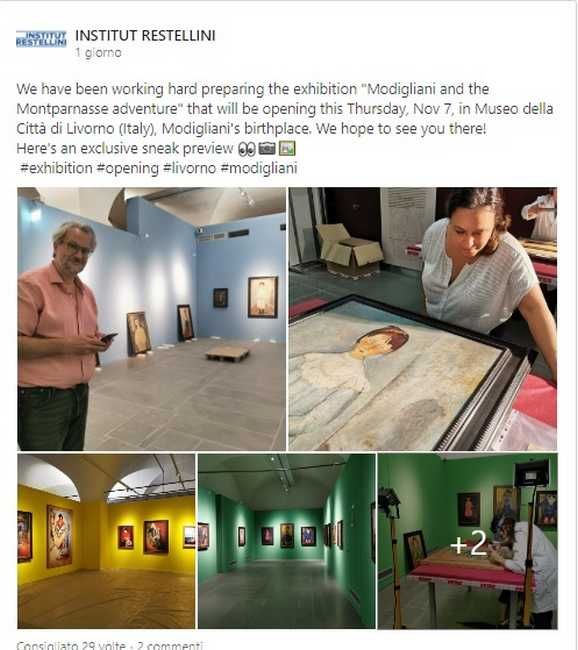Open the '2 commenti' comments count

170,645
